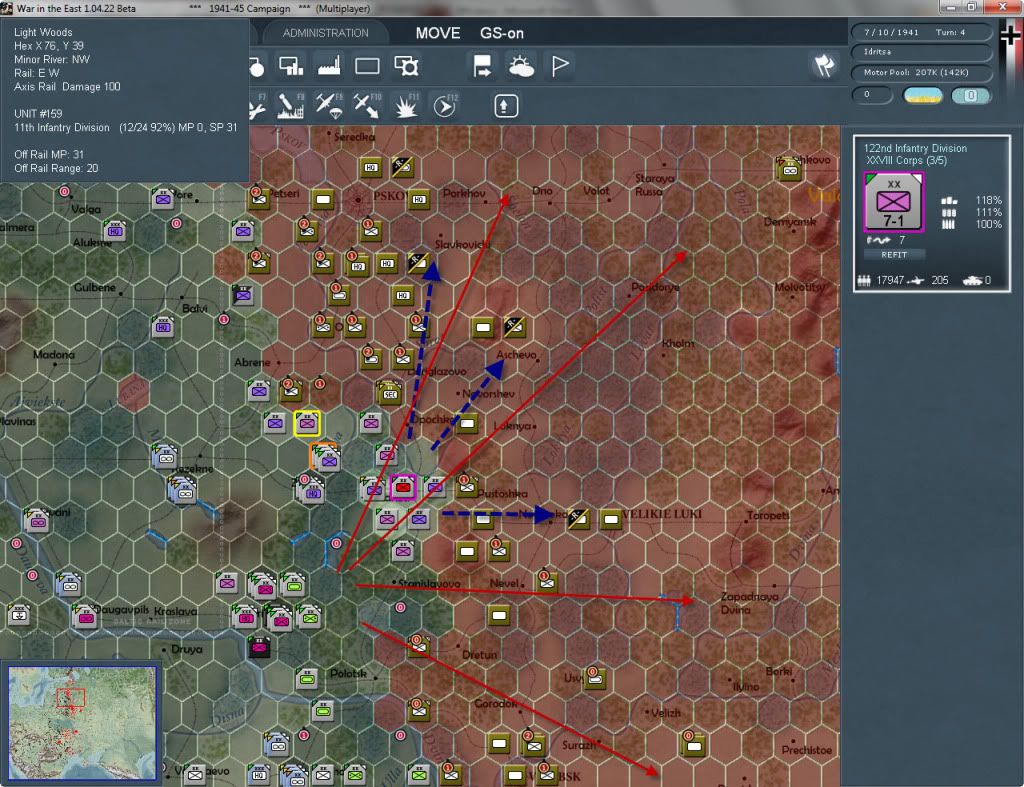Click the Idritsa location field
Viewport: 1024px width, 787px height.
[920, 52]
